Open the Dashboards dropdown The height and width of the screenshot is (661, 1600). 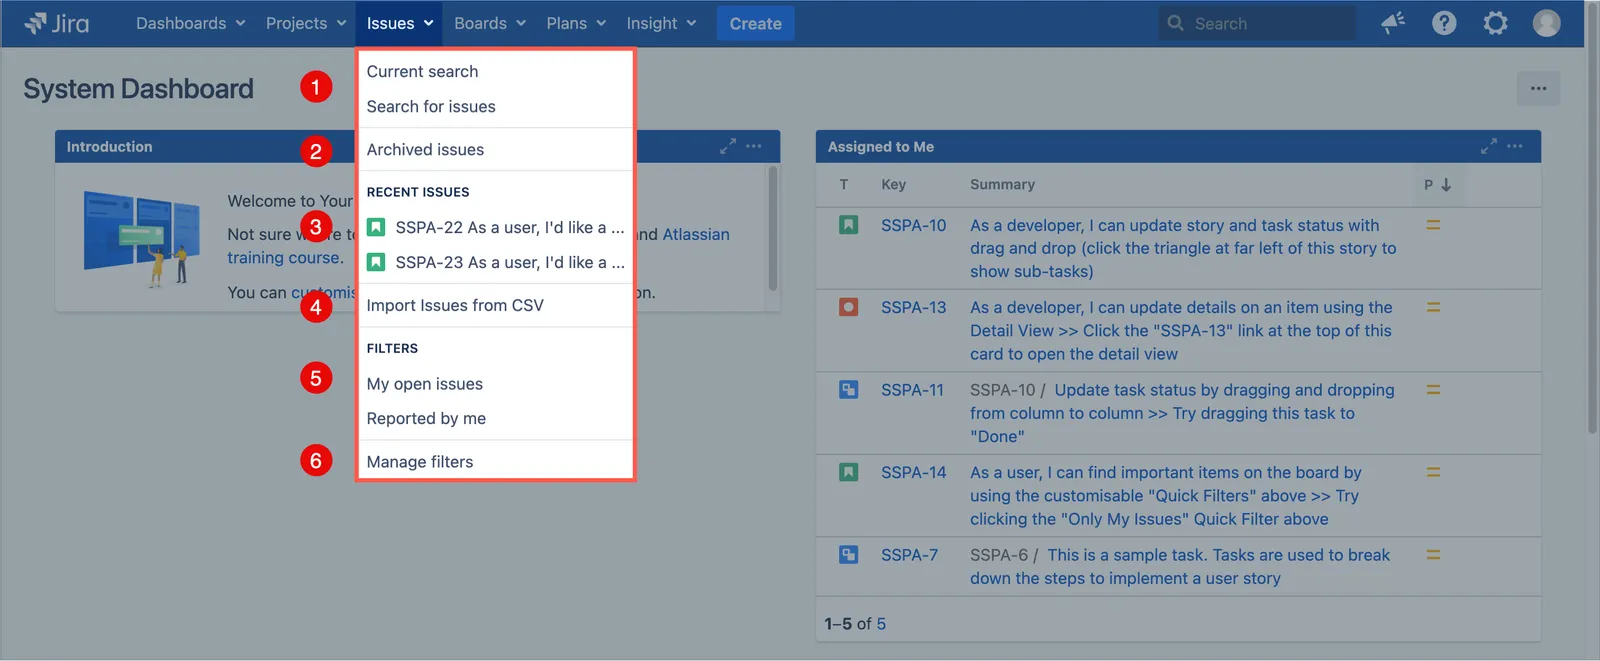[190, 23]
